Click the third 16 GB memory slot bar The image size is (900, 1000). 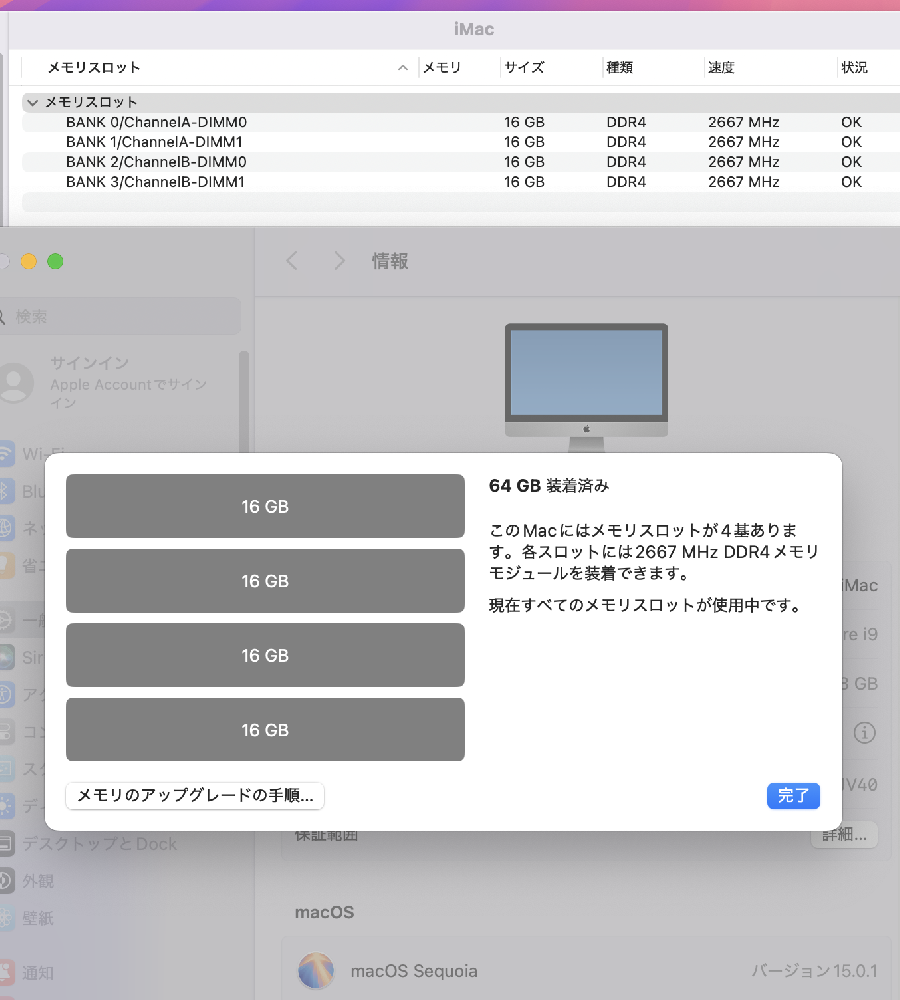pos(265,655)
